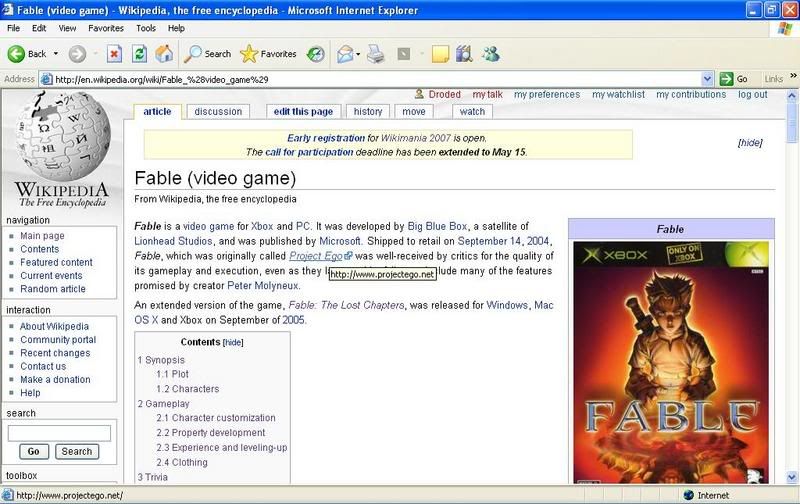Click the yellow Discuss note icon
Viewport: 800px width, 504px height.
pyautogui.click(x=440, y=54)
